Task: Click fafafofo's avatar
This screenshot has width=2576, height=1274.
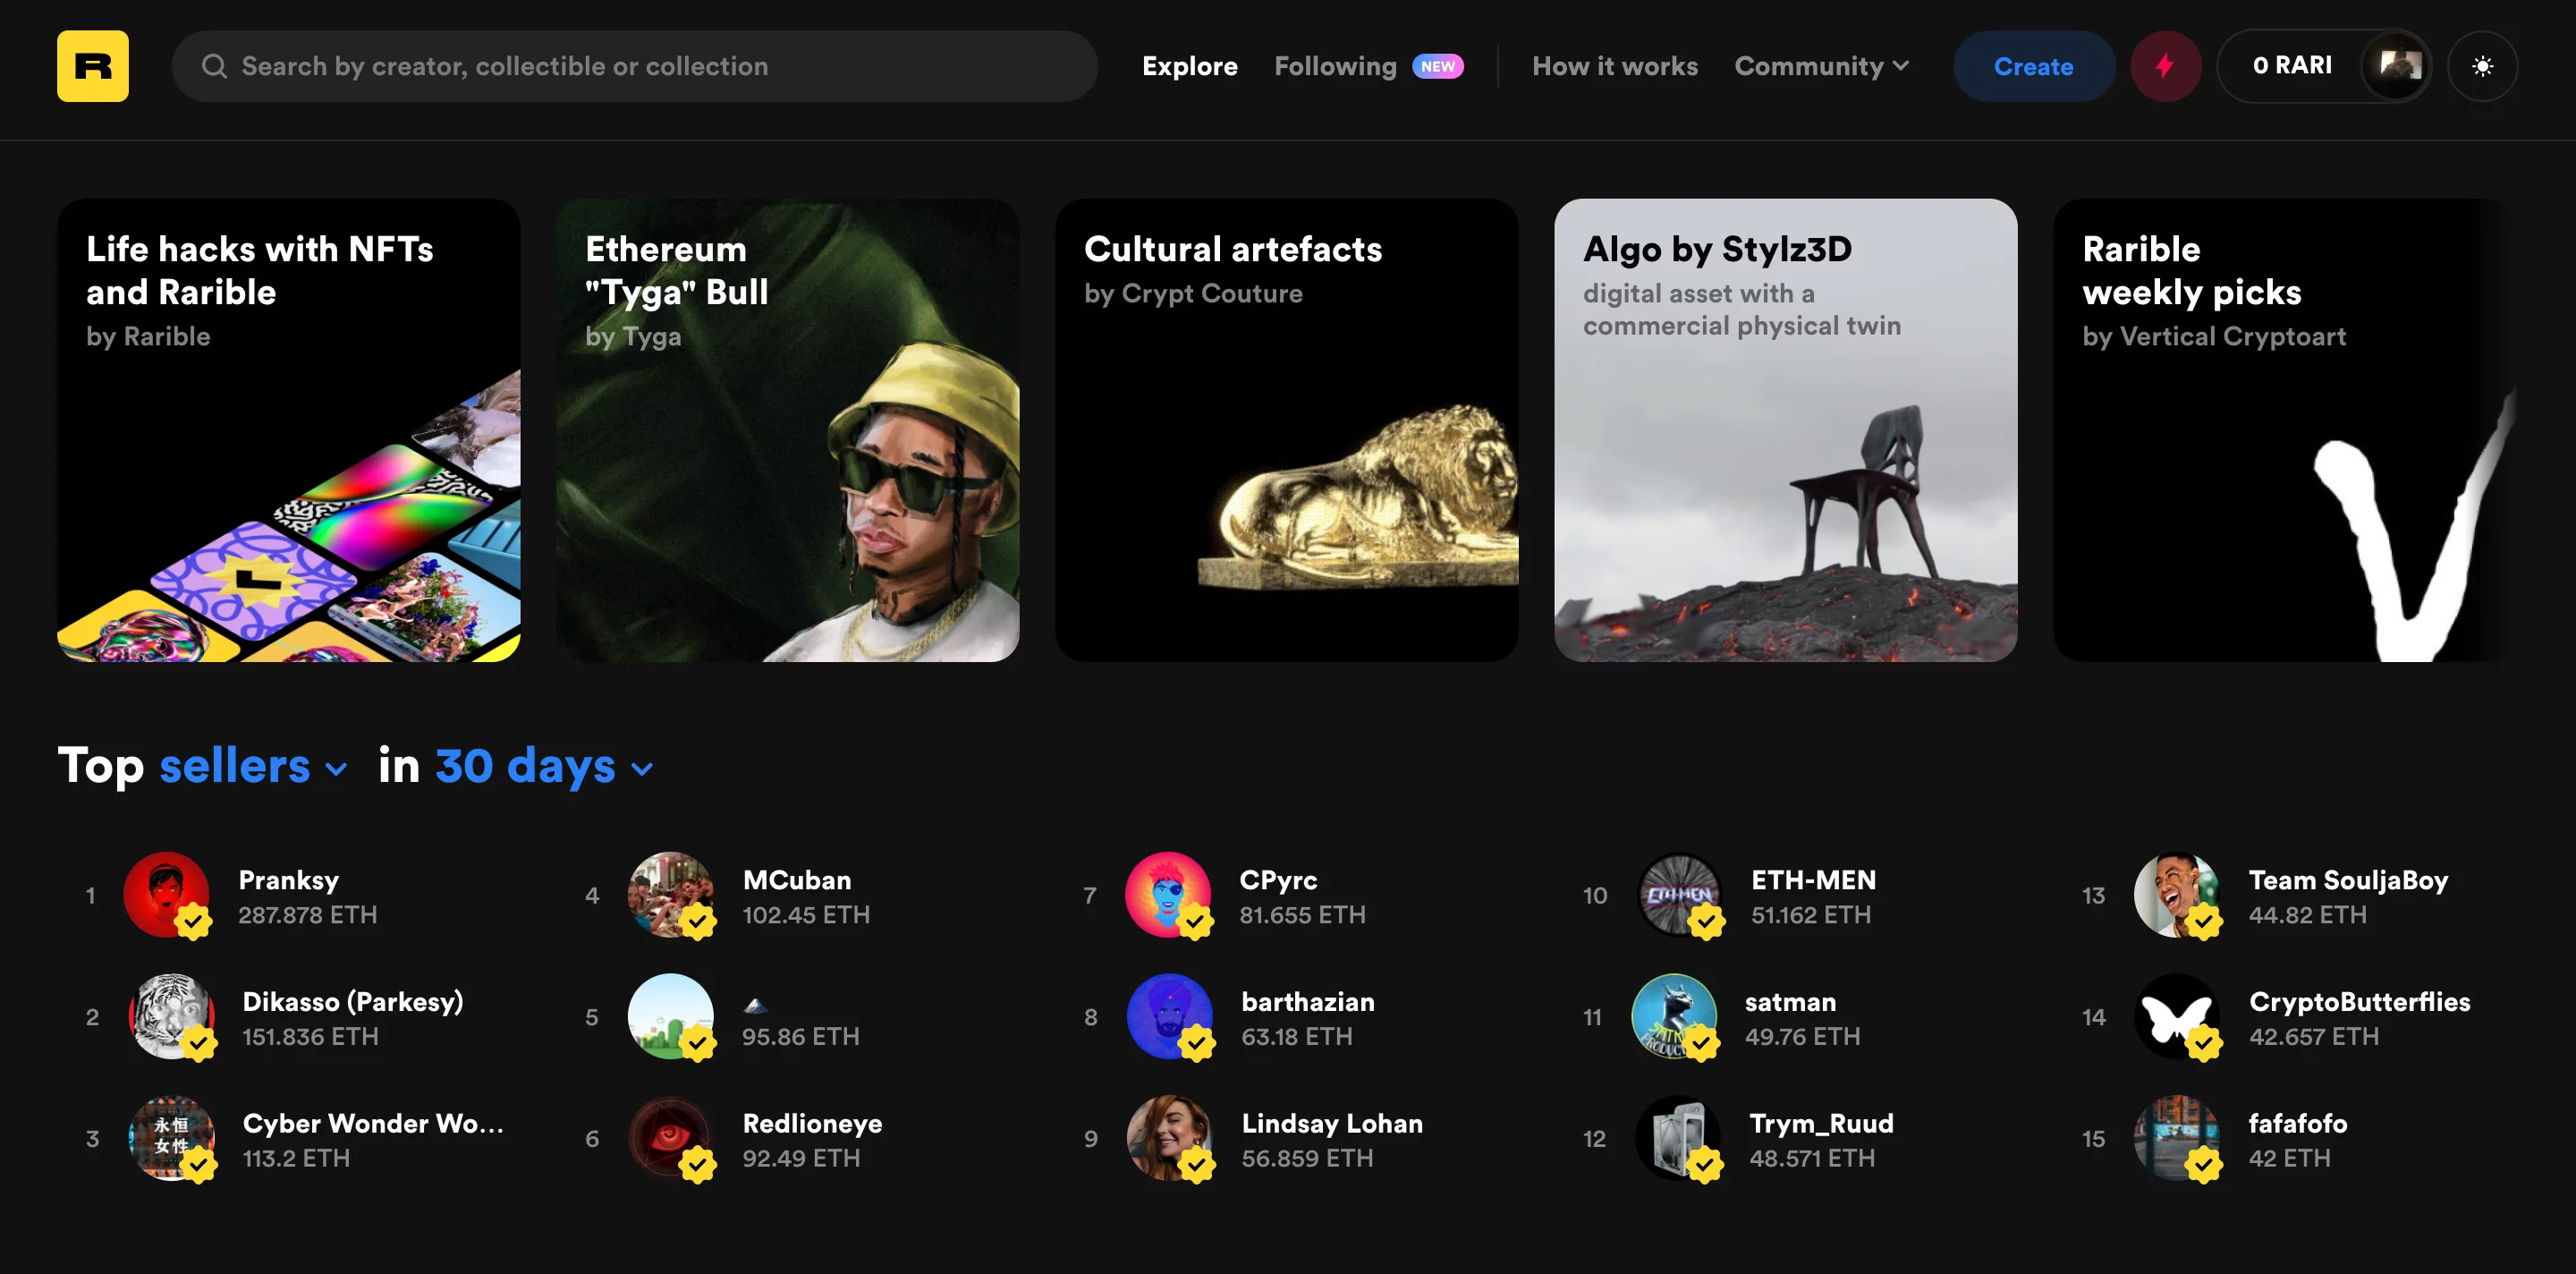Action: tap(2177, 1138)
